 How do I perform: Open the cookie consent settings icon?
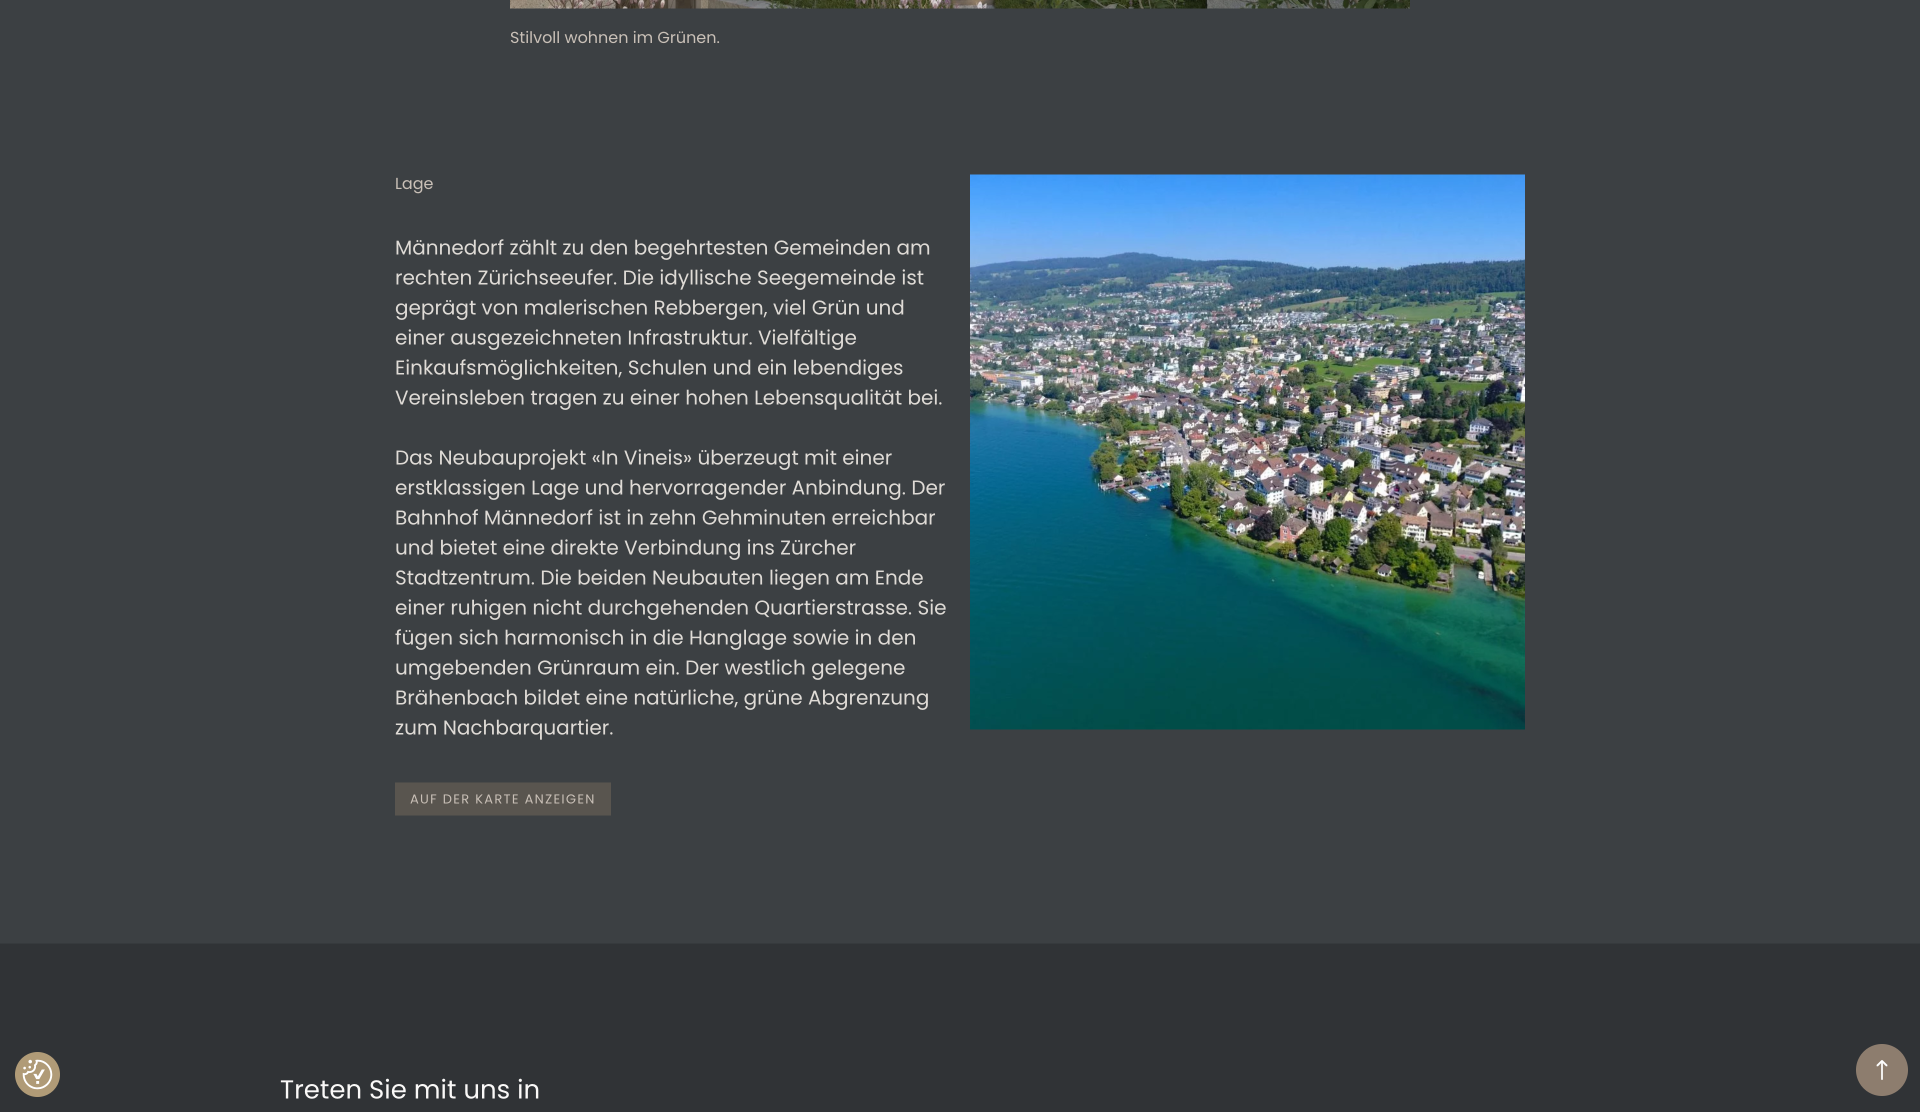[37, 1074]
